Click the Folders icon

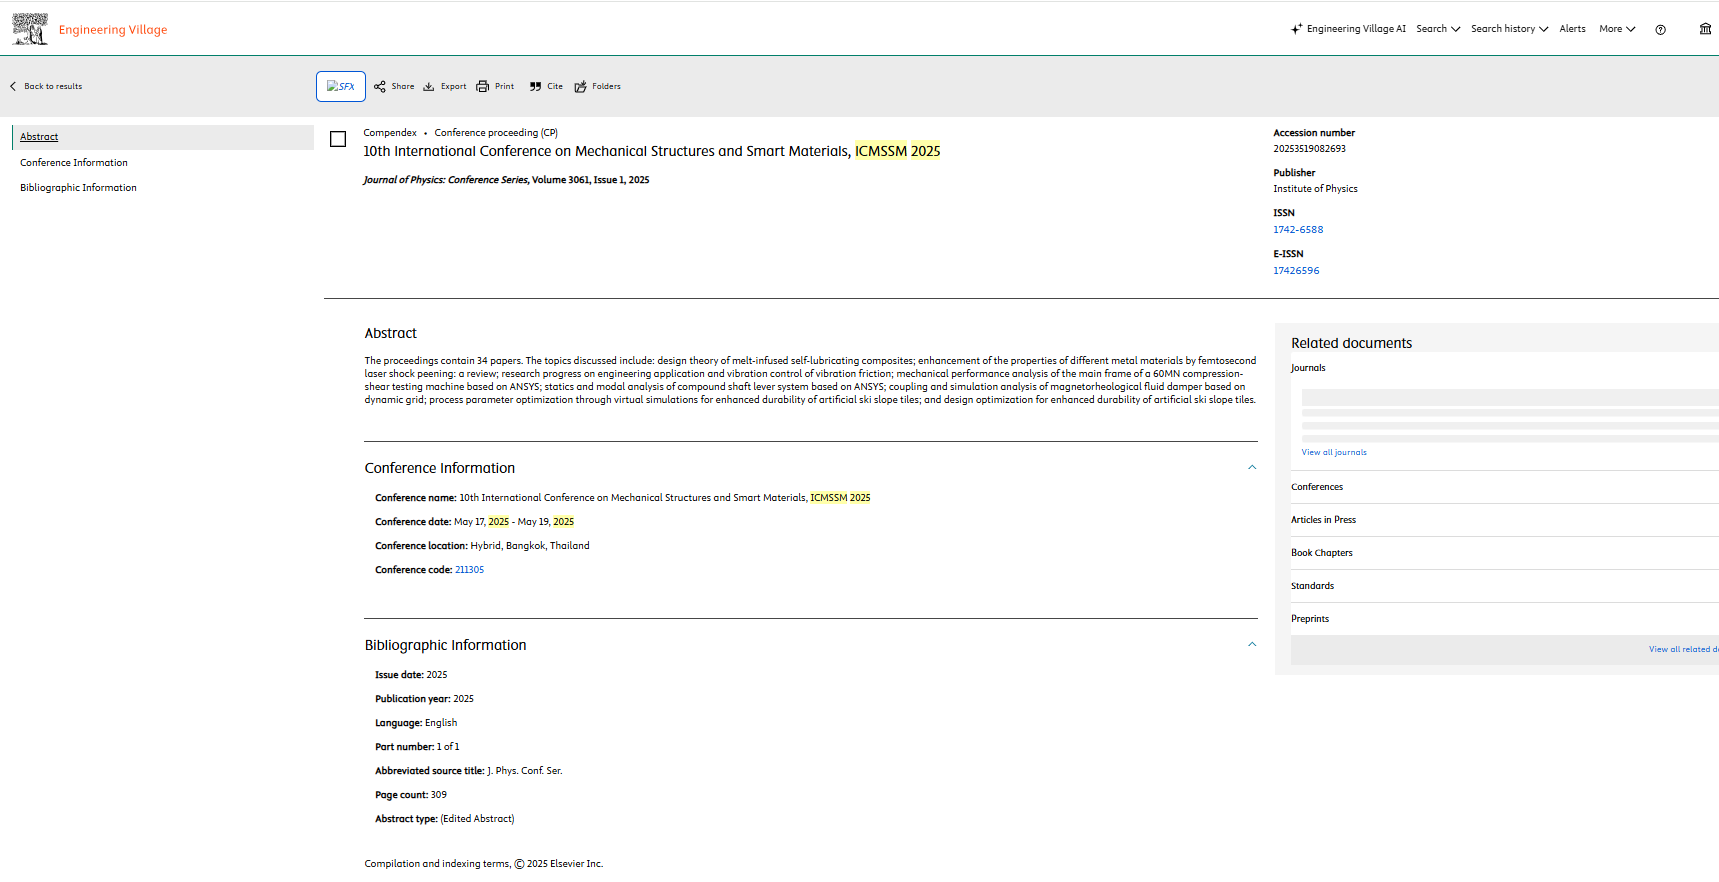pyautogui.click(x=580, y=87)
